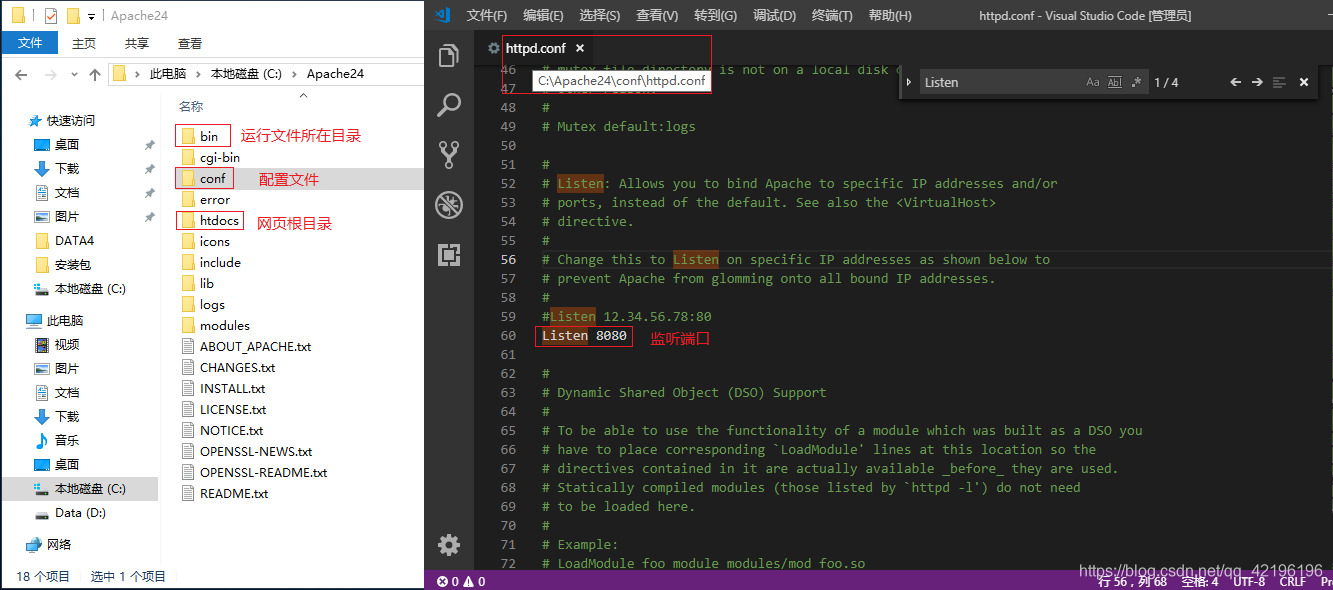Click 本地磁盘 (C:) in the address bar breadcrumb

coord(247,74)
